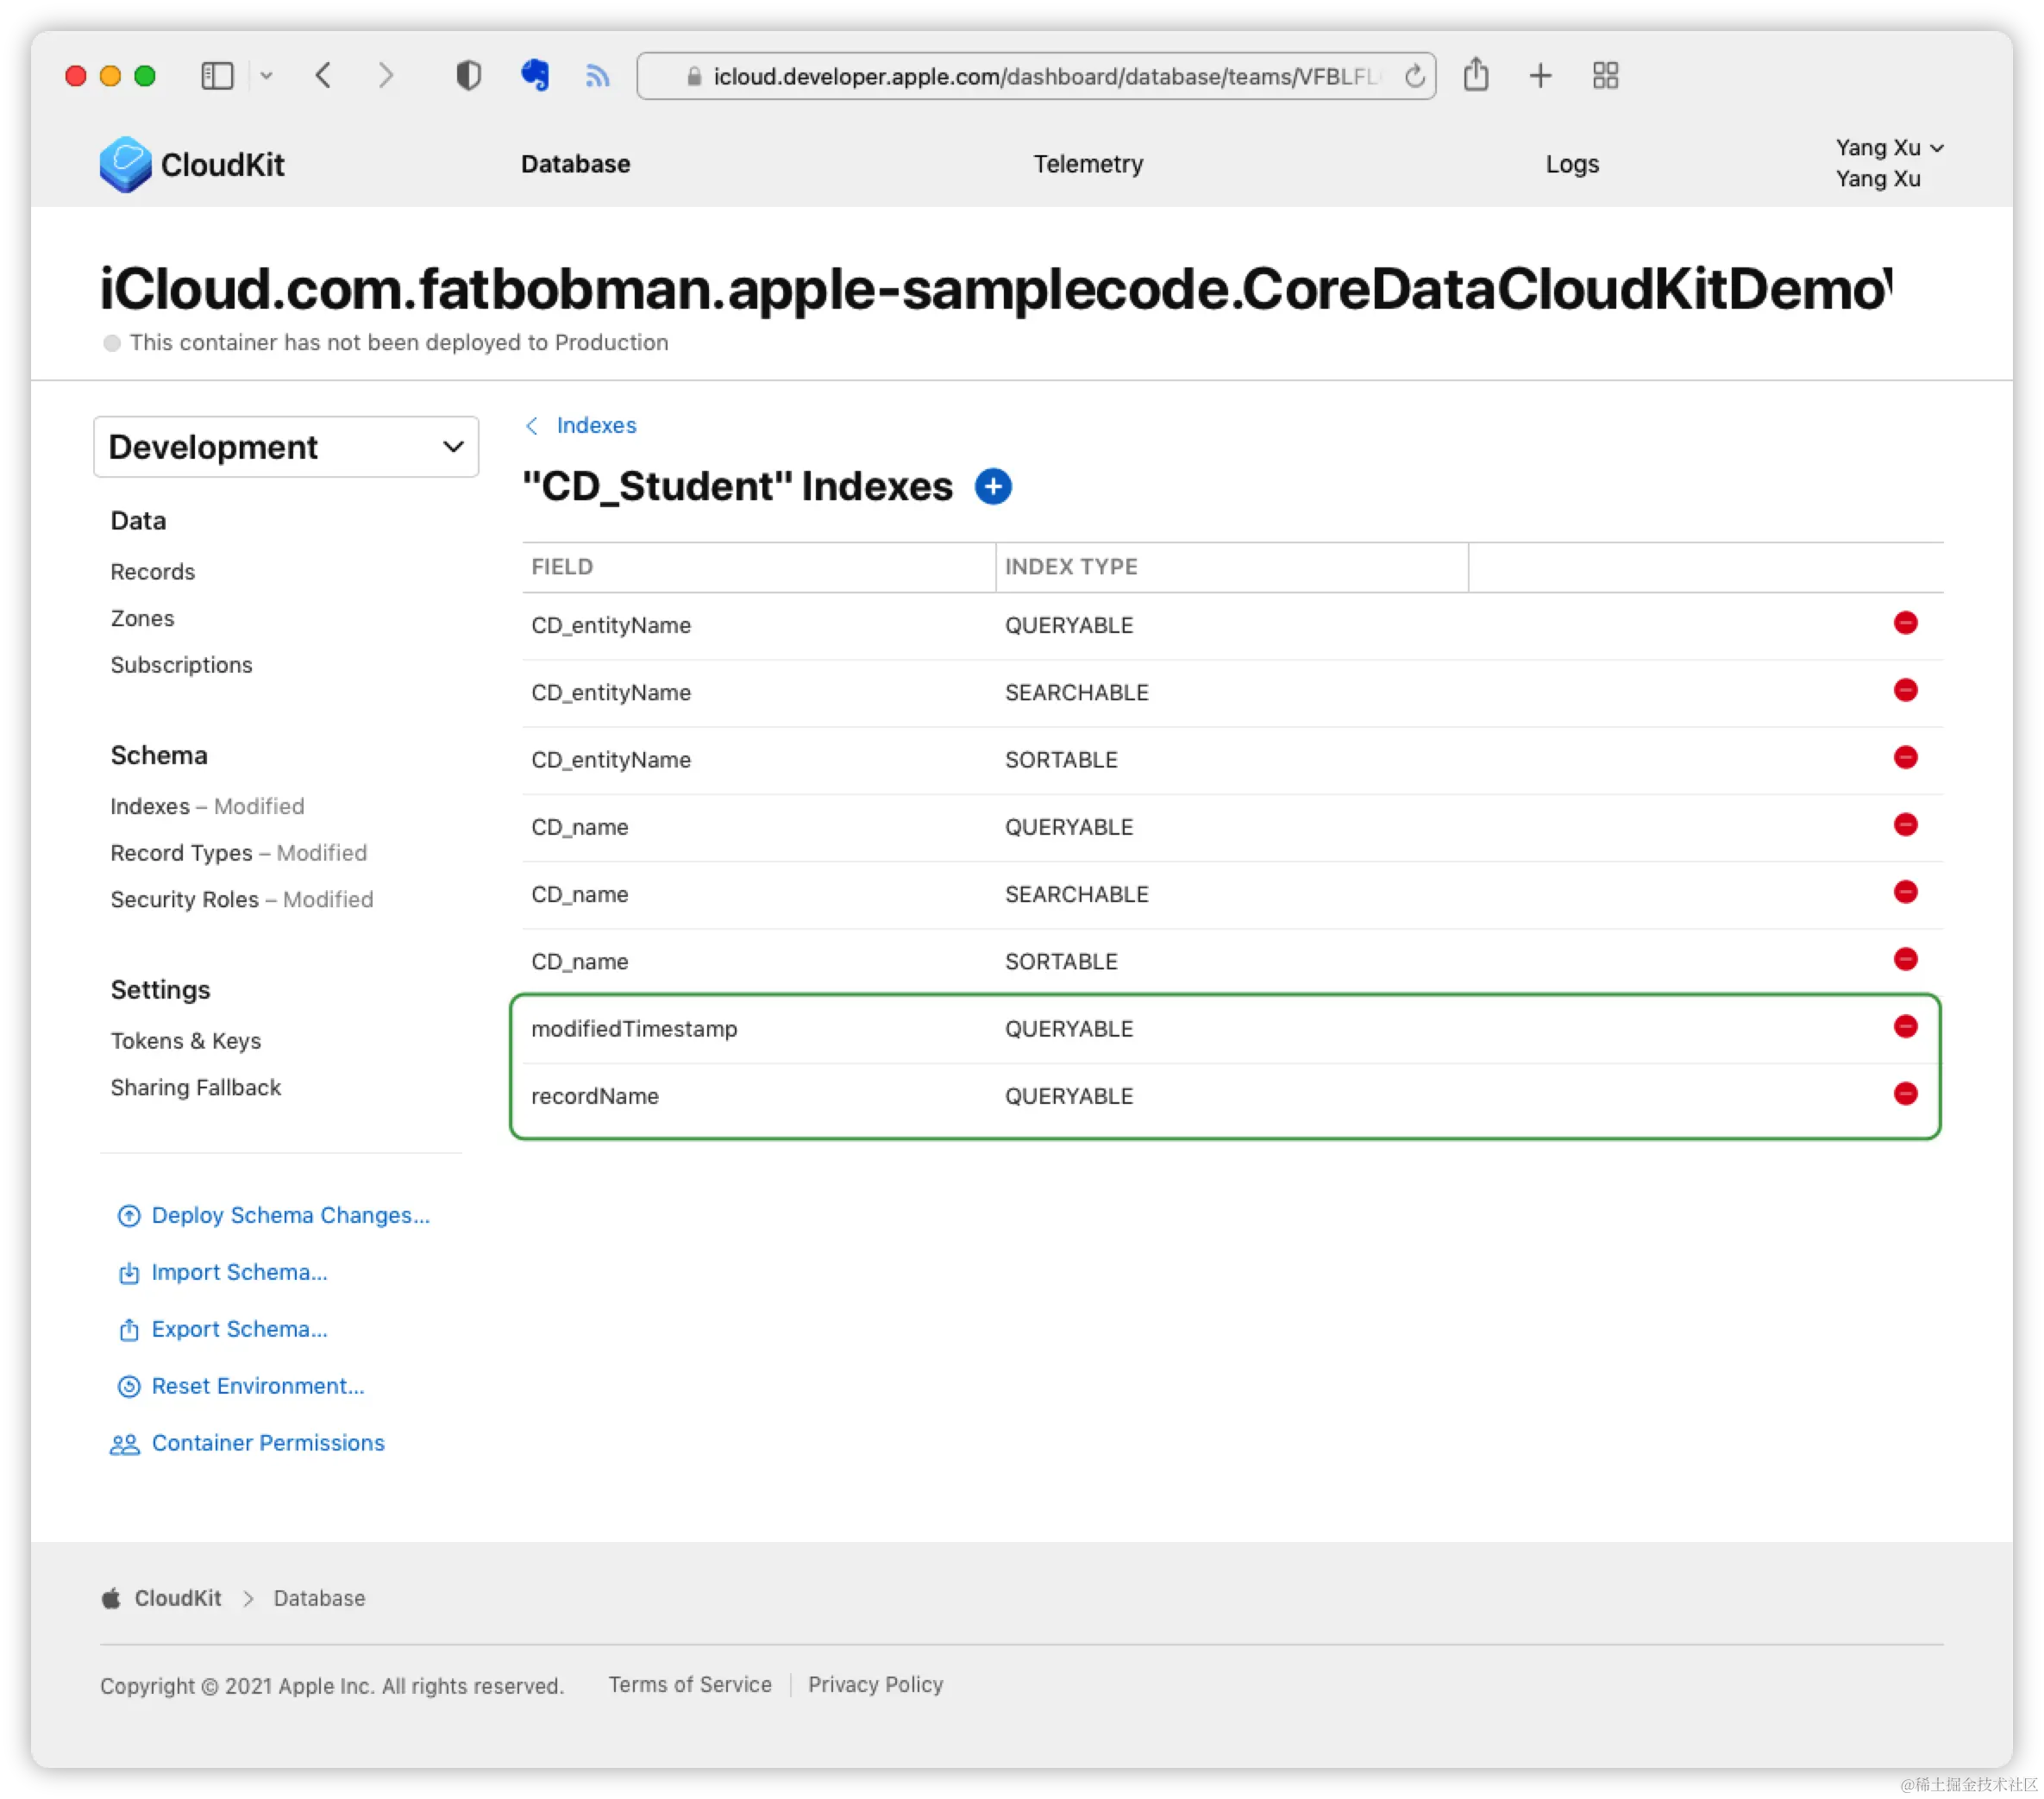
Task: Delete the modifiedTimestamp QUERYABLE index
Action: (x=1905, y=1027)
